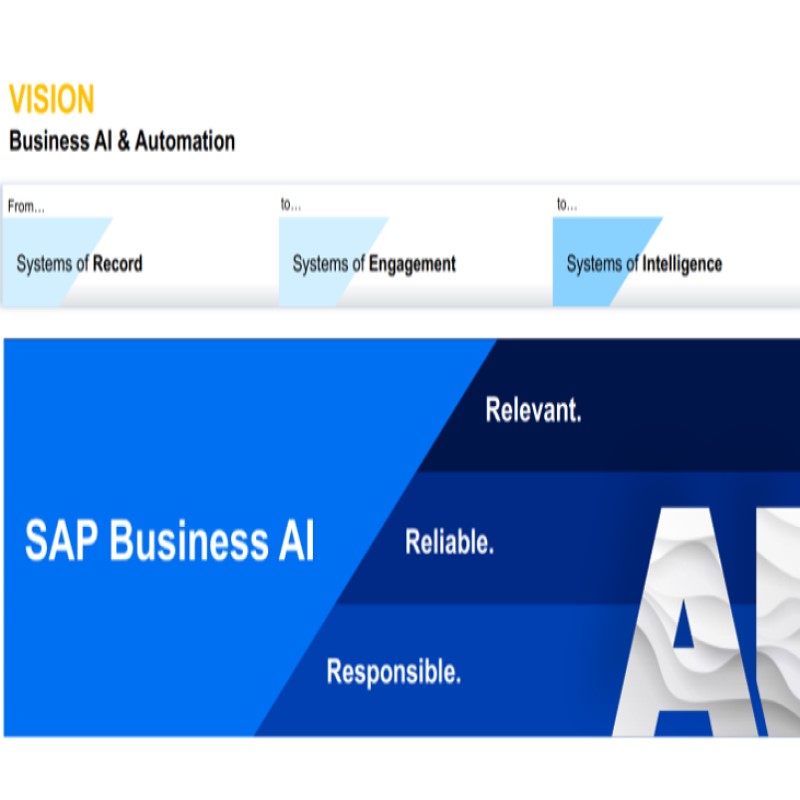Click the bold word Engagement
The image size is (800, 800).
pos(412,264)
